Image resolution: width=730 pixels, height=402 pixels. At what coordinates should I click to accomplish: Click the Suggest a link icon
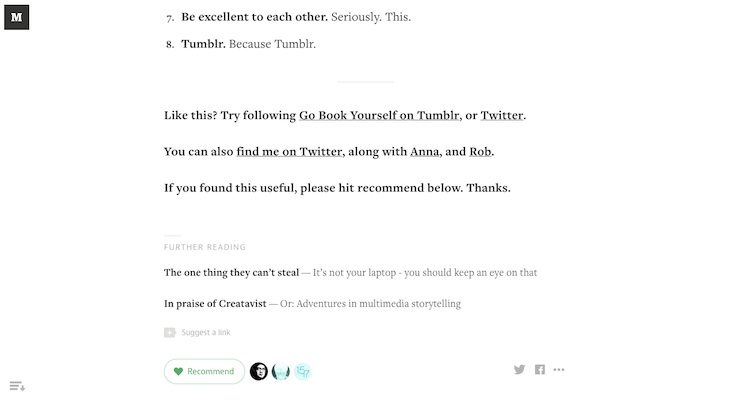point(170,333)
